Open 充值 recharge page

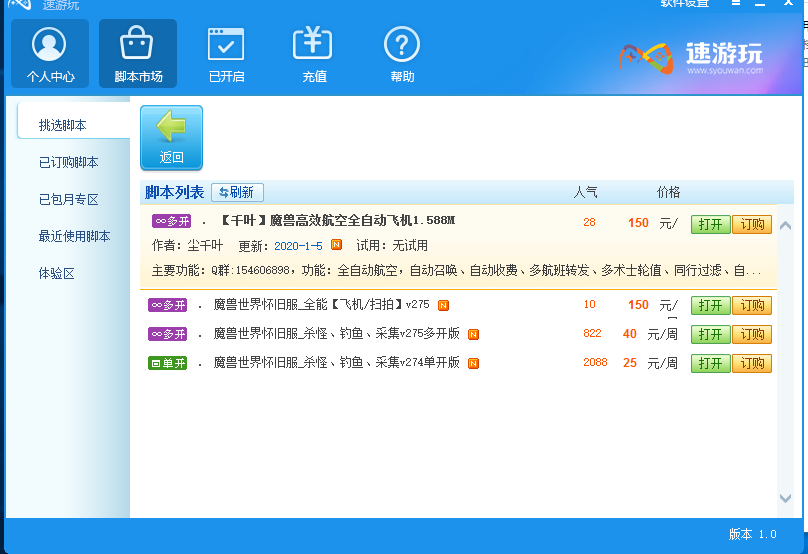[x=314, y=54]
